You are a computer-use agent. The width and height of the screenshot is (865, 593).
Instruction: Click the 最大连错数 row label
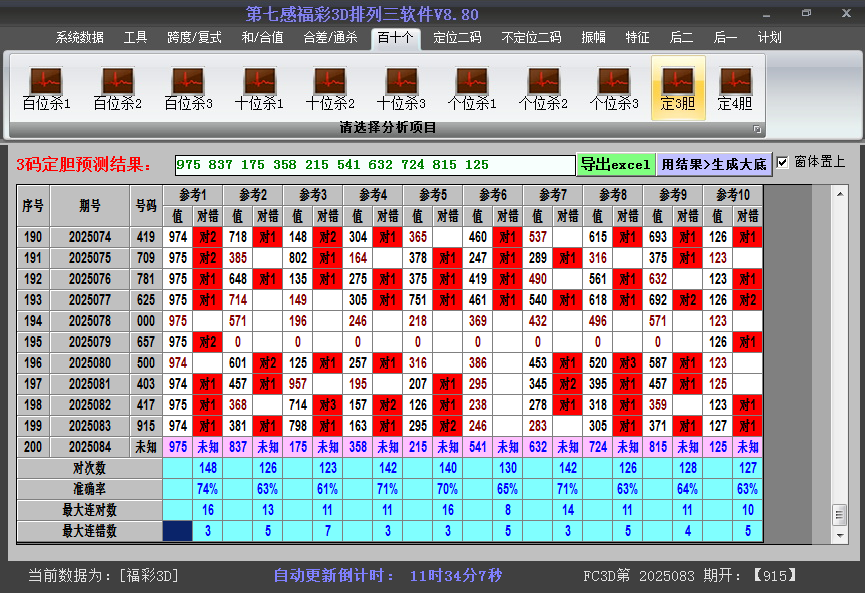coord(89,531)
